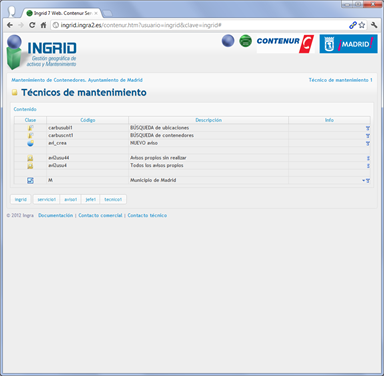Click the Técnico de mantenimiento 1 link
The image size is (384, 376).
coord(340,80)
